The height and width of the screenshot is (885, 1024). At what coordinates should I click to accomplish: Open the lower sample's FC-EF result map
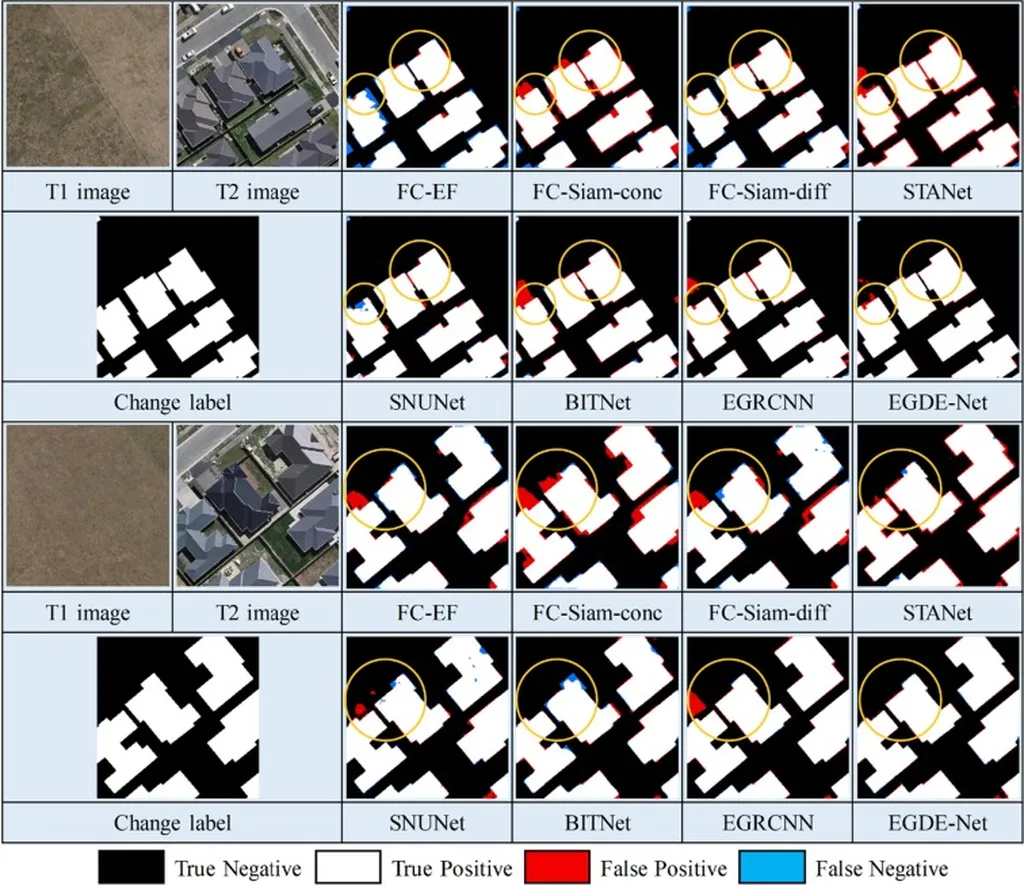427,507
